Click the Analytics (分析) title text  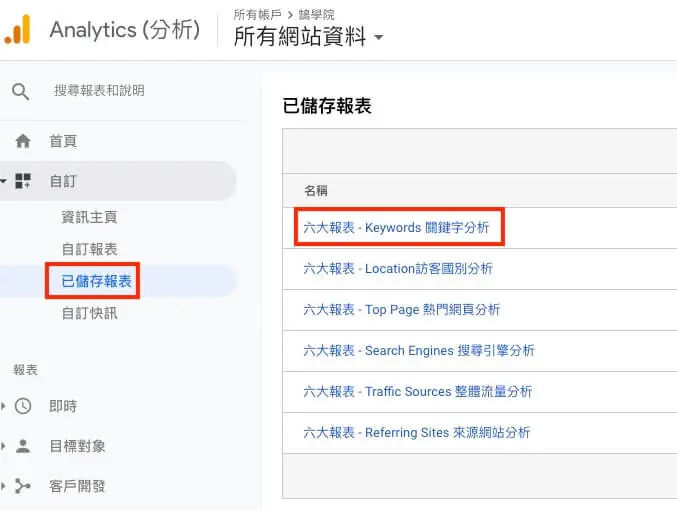pyautogui.click(x=125, y=30)
